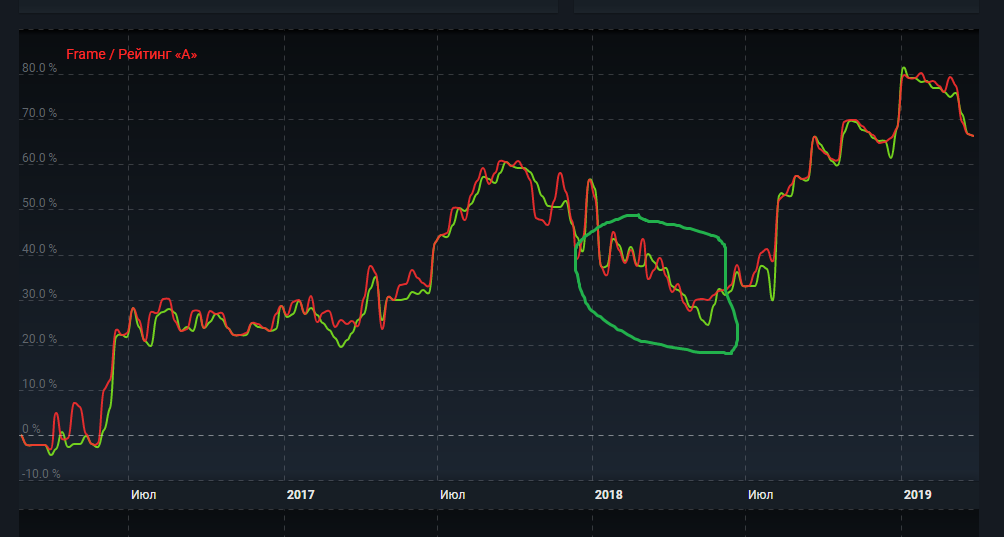Select the 50.0 % y-axis label

40,204
